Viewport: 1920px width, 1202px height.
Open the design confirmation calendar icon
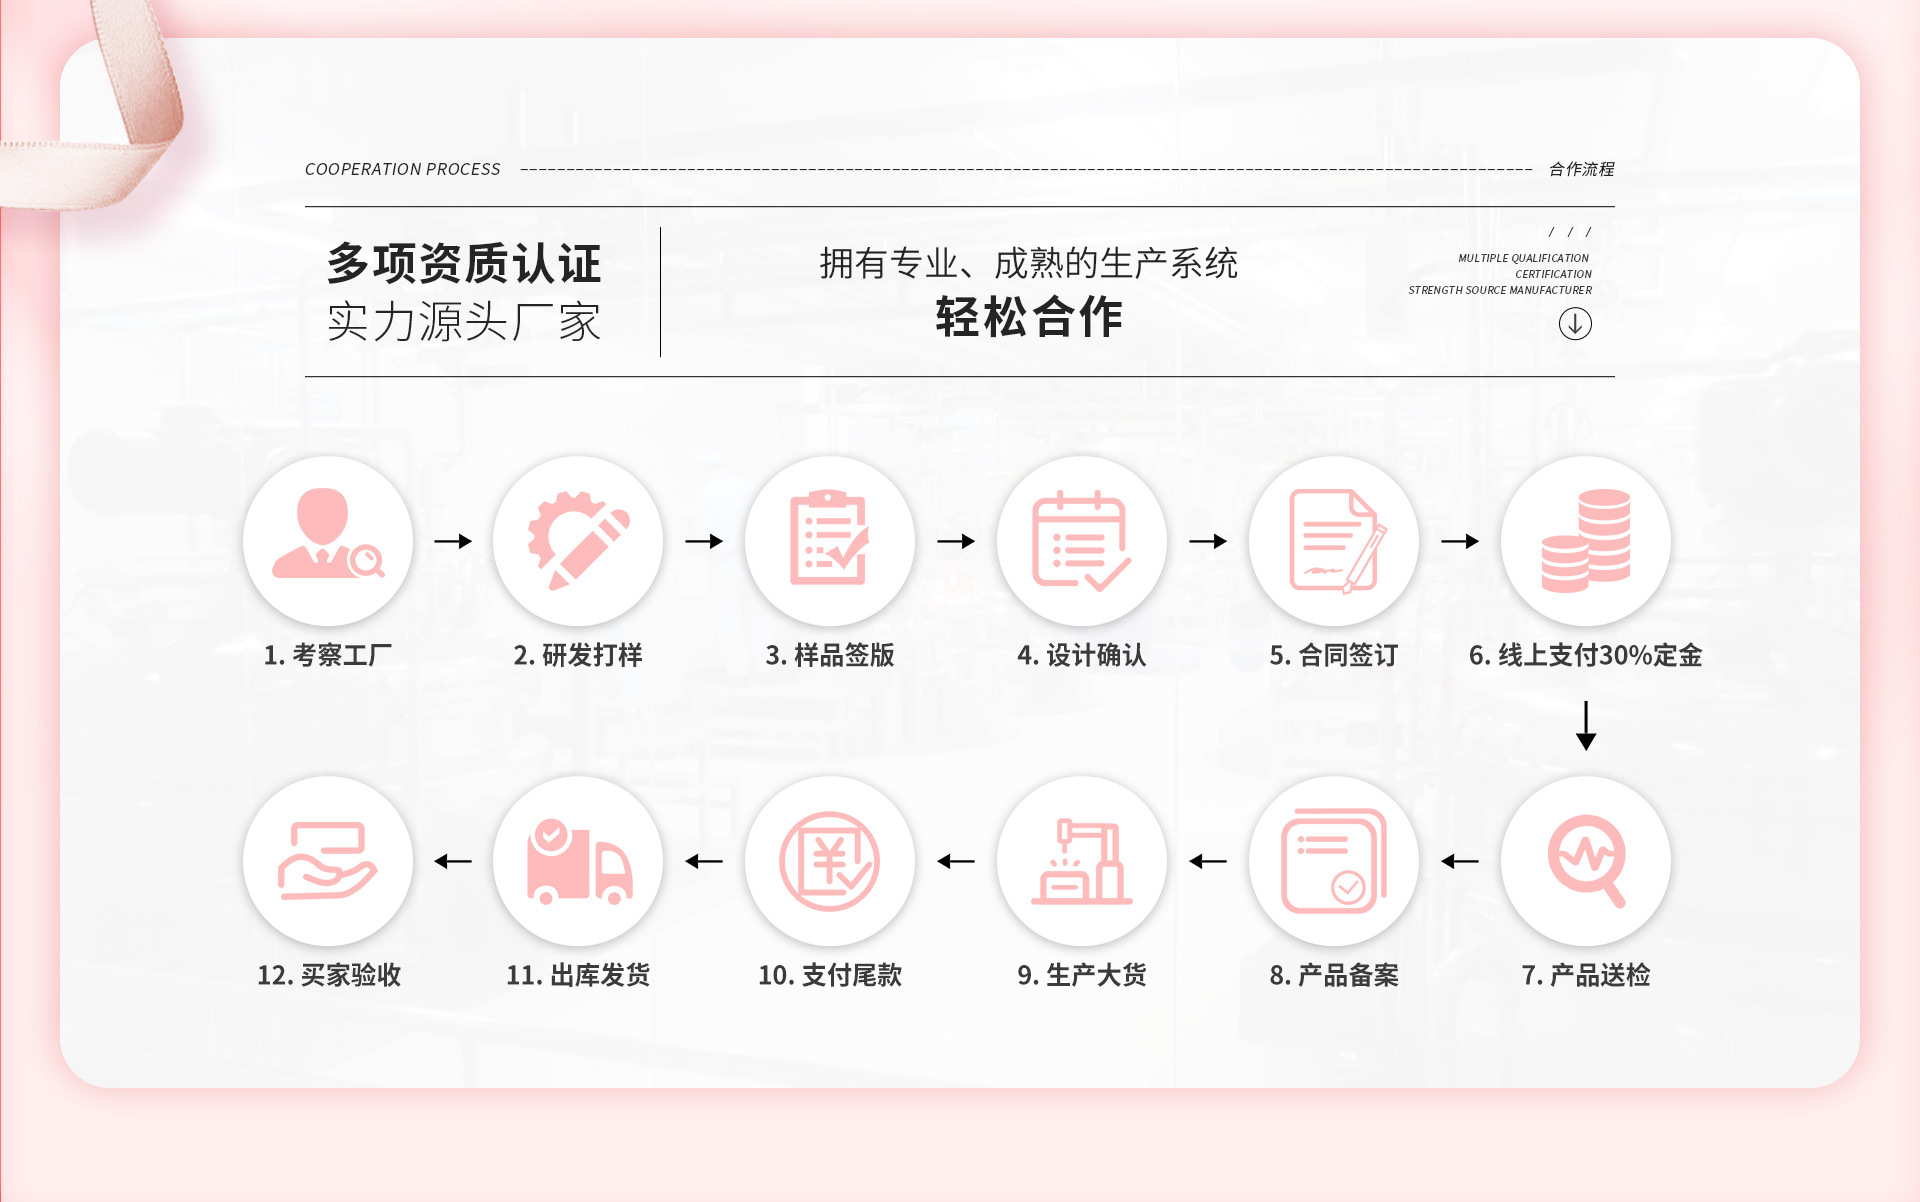pyautogui.click(x=1081, y=540)
